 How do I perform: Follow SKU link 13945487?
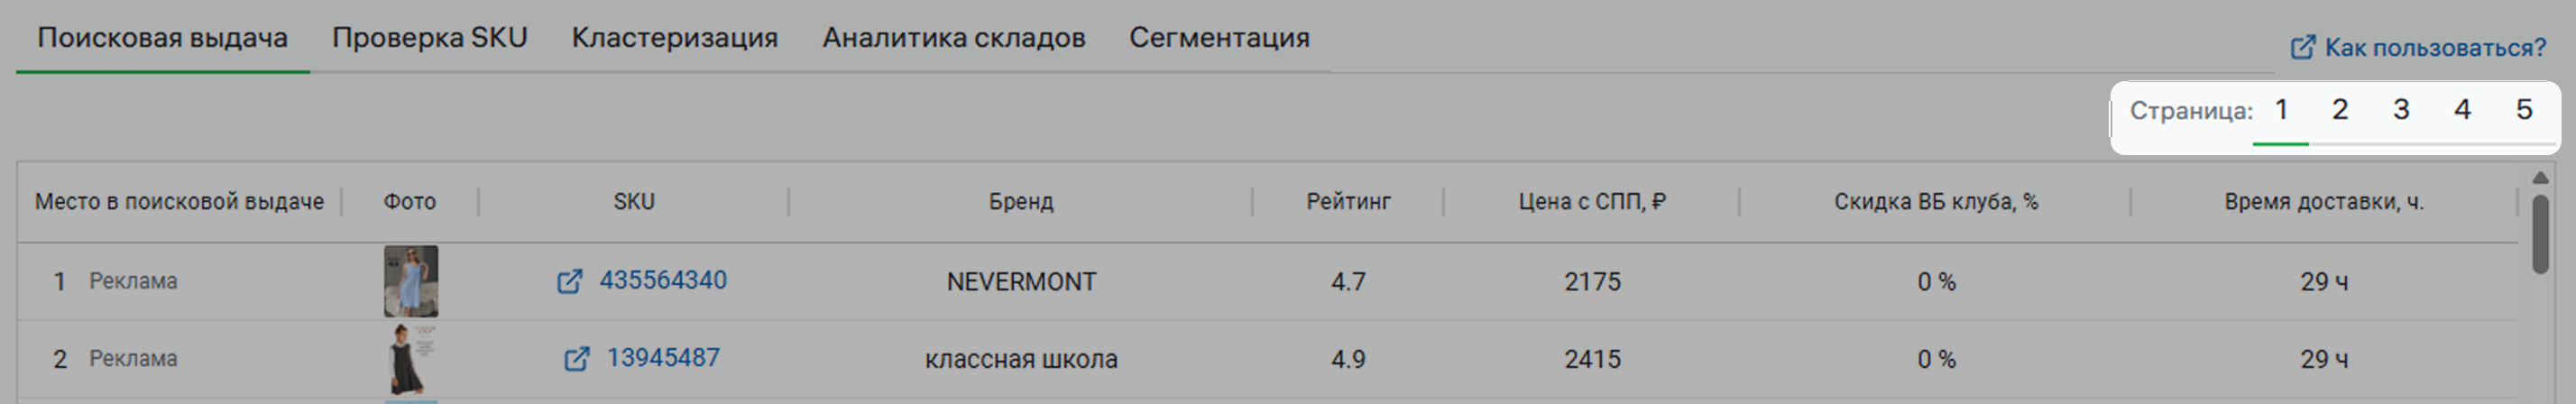pyautogui.click(x=662, y=358)
